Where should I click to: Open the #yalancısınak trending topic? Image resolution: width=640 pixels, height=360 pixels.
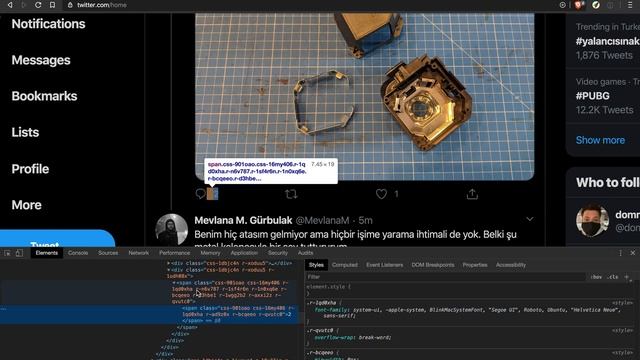(x=607, y=41)
